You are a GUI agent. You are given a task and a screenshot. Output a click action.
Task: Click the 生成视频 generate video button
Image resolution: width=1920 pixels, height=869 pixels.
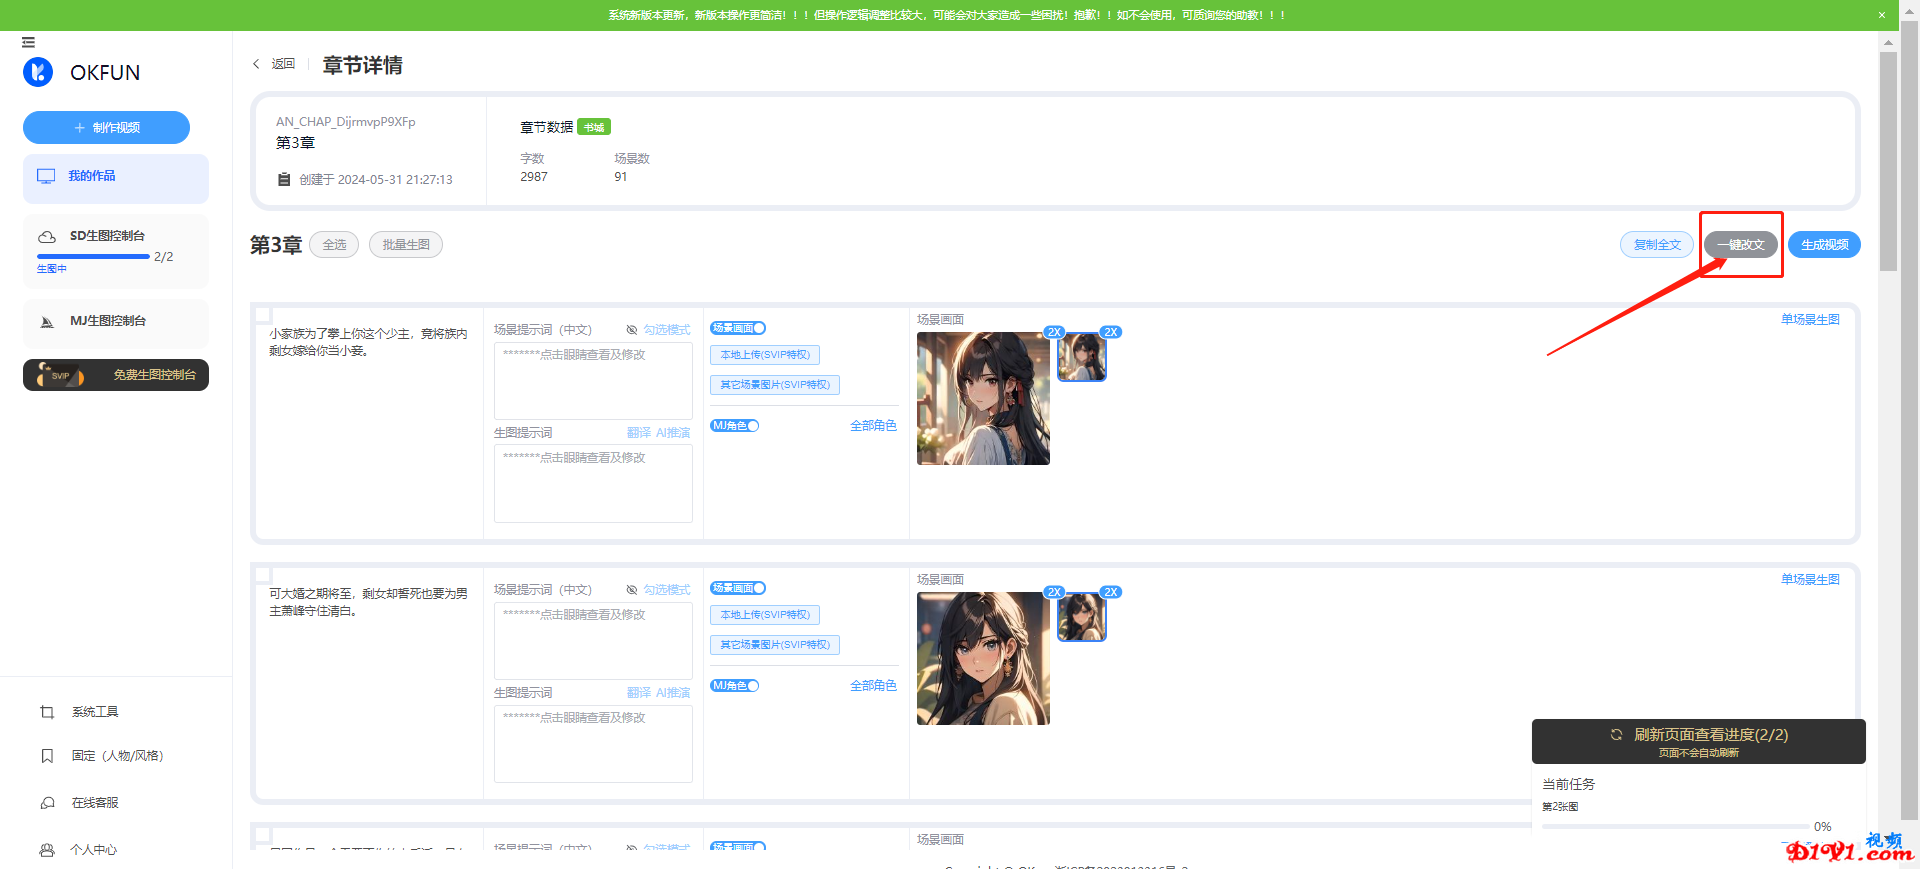pyautogui.click(x=1824, y=245)
